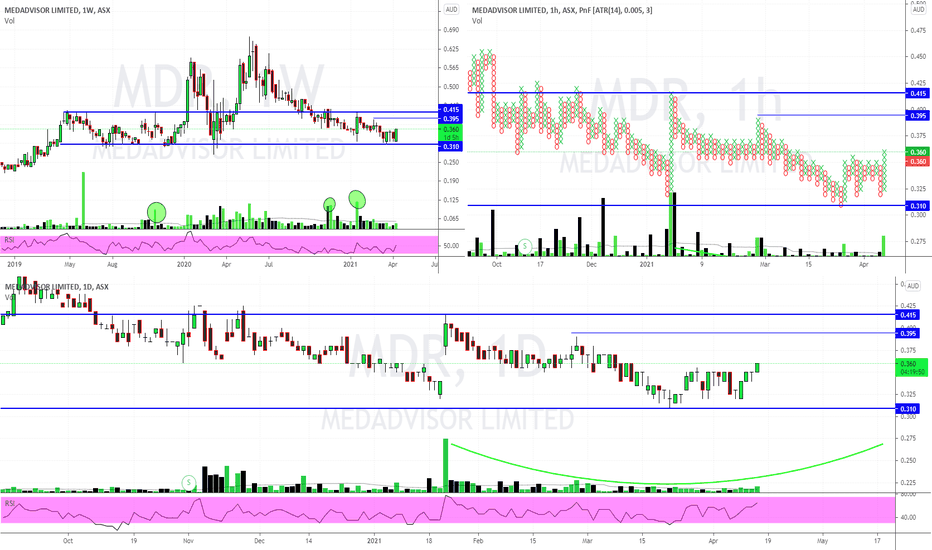Select the 0.415 line label on the 1h PnF chart

(918, 93)
